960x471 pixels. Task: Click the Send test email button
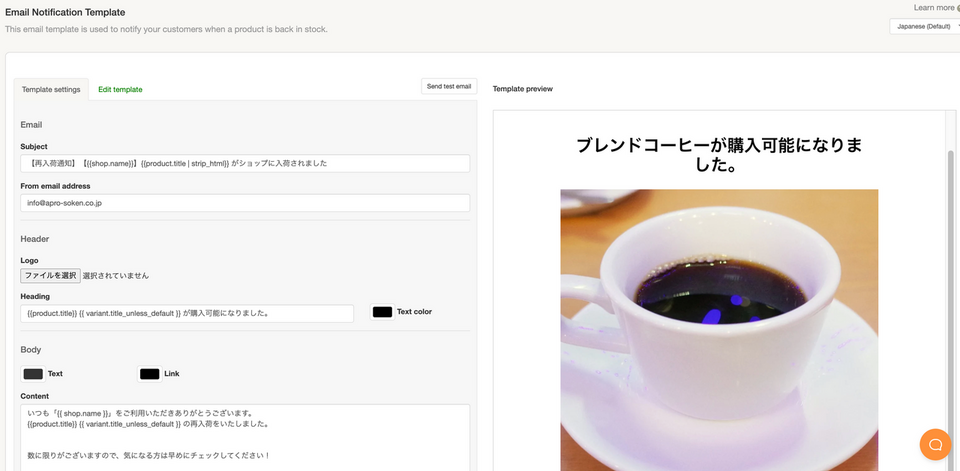point(449,86)
